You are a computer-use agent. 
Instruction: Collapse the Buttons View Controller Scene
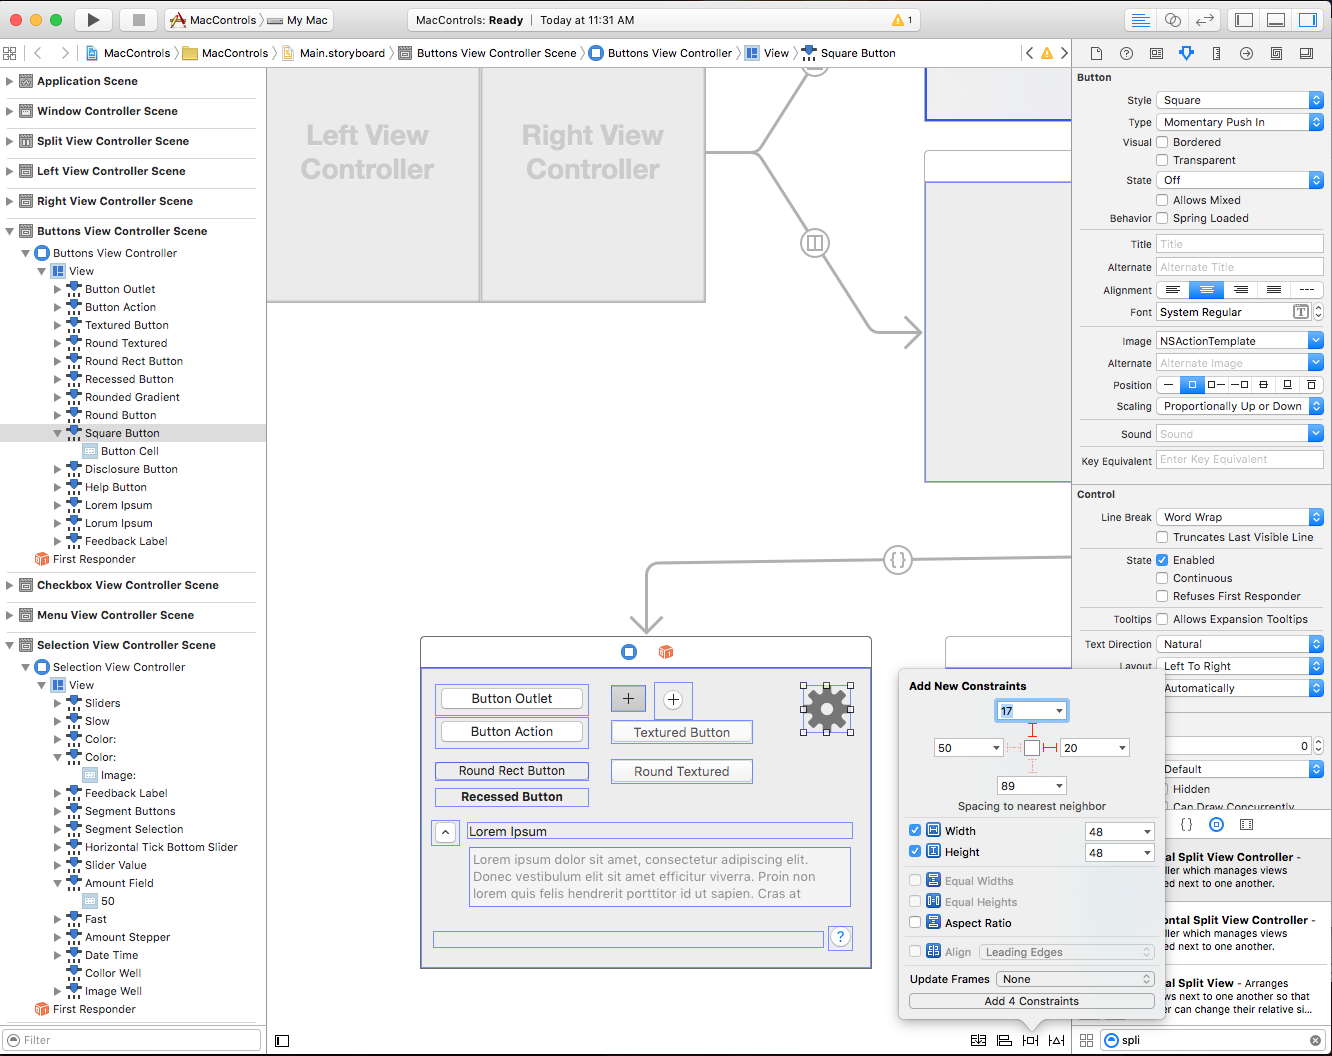[8, 231]
